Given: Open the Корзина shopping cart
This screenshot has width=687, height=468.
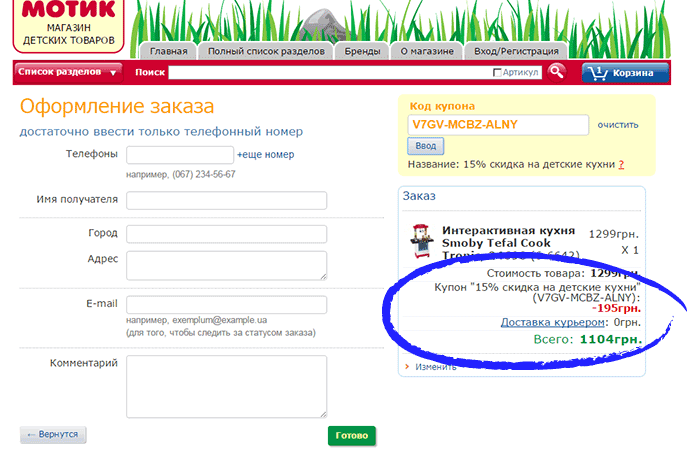Looking at the screenshot, I should click(x=625, y=72).
